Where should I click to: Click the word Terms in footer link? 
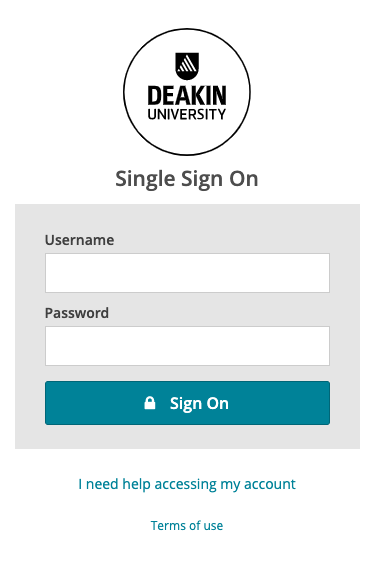tap(166, 525)
